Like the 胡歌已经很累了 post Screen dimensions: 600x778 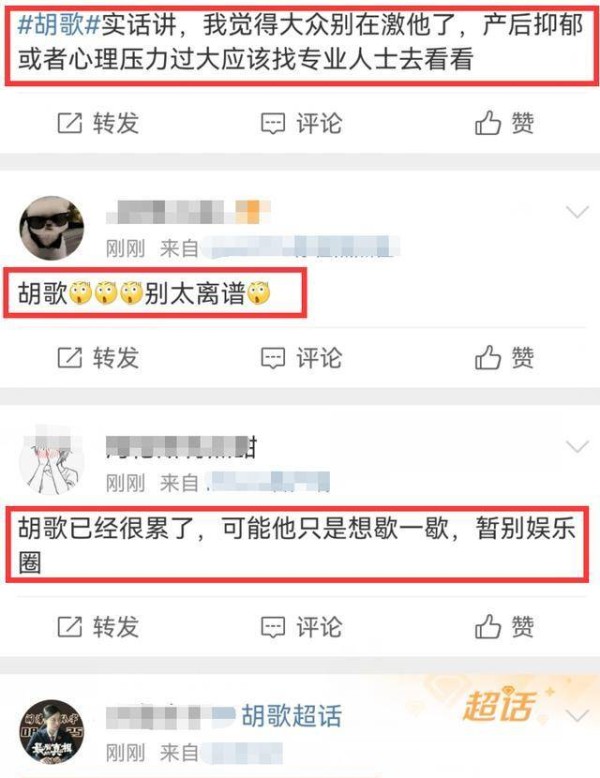pos(504,627)
